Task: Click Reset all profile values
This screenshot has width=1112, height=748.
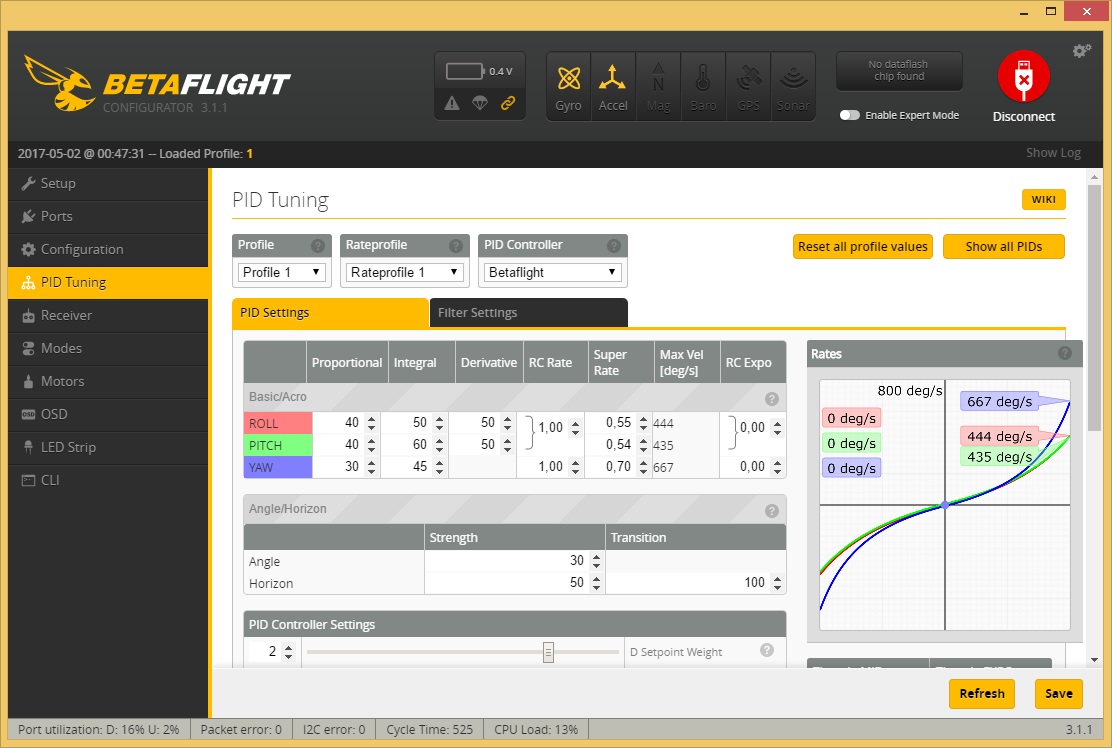Action: click(862, 247)
